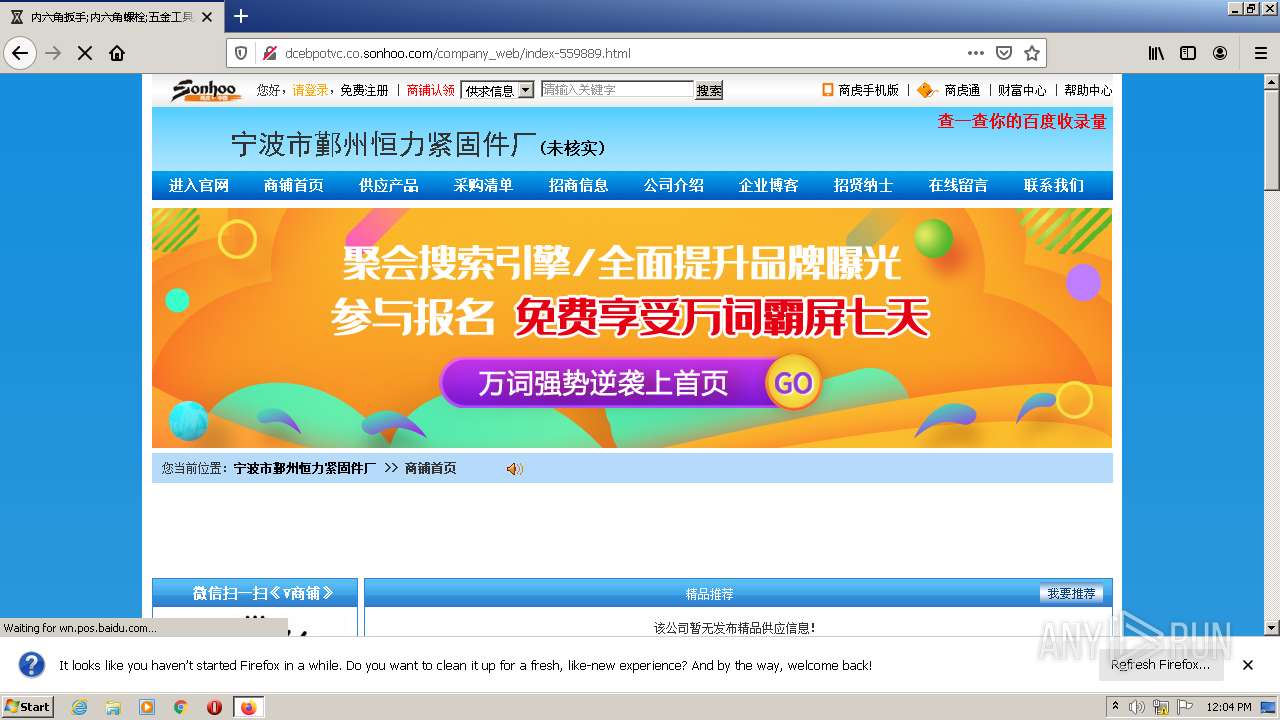Screen dimensions: 1280x720
Task: Open the Library bookmarks and history
Action: [1156, 53]
